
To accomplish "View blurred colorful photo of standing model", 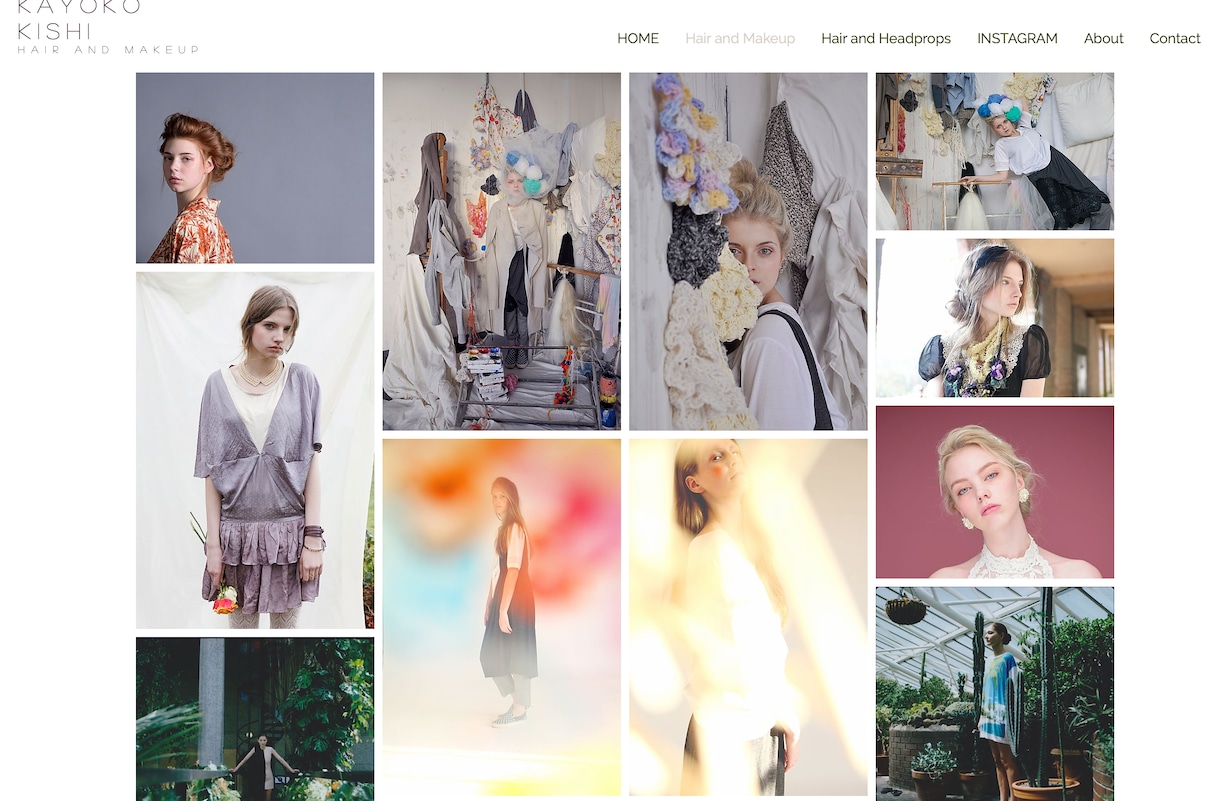I will coord(502,617).
